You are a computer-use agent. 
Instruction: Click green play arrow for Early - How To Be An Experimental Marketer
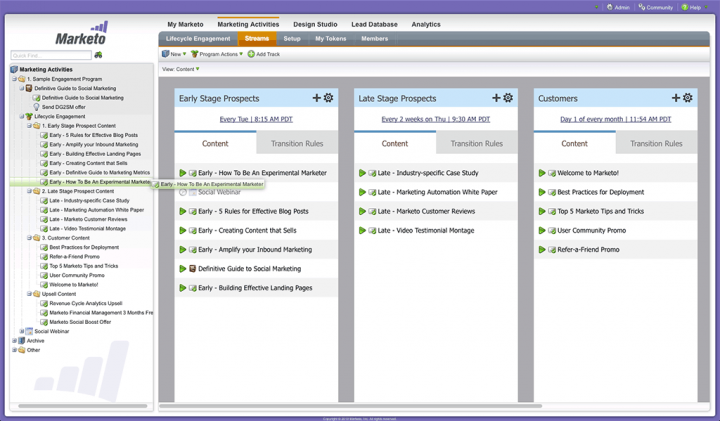[183, 173]
